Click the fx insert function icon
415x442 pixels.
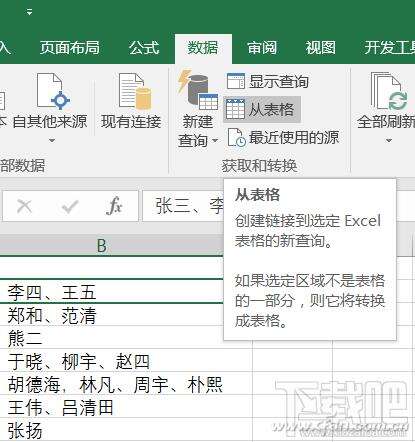[114, 206]
